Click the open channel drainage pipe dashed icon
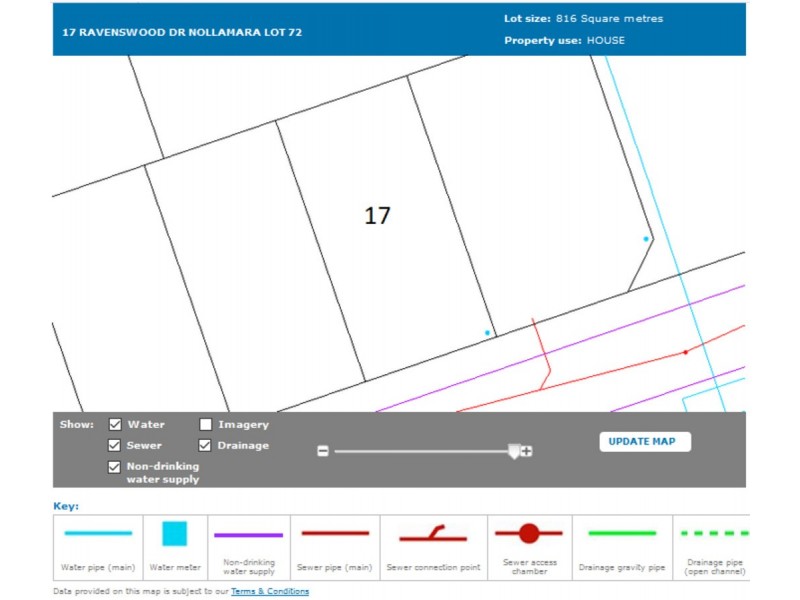This screenshot has height=600, width=800. pyautogui.click(x=712, y=534)
